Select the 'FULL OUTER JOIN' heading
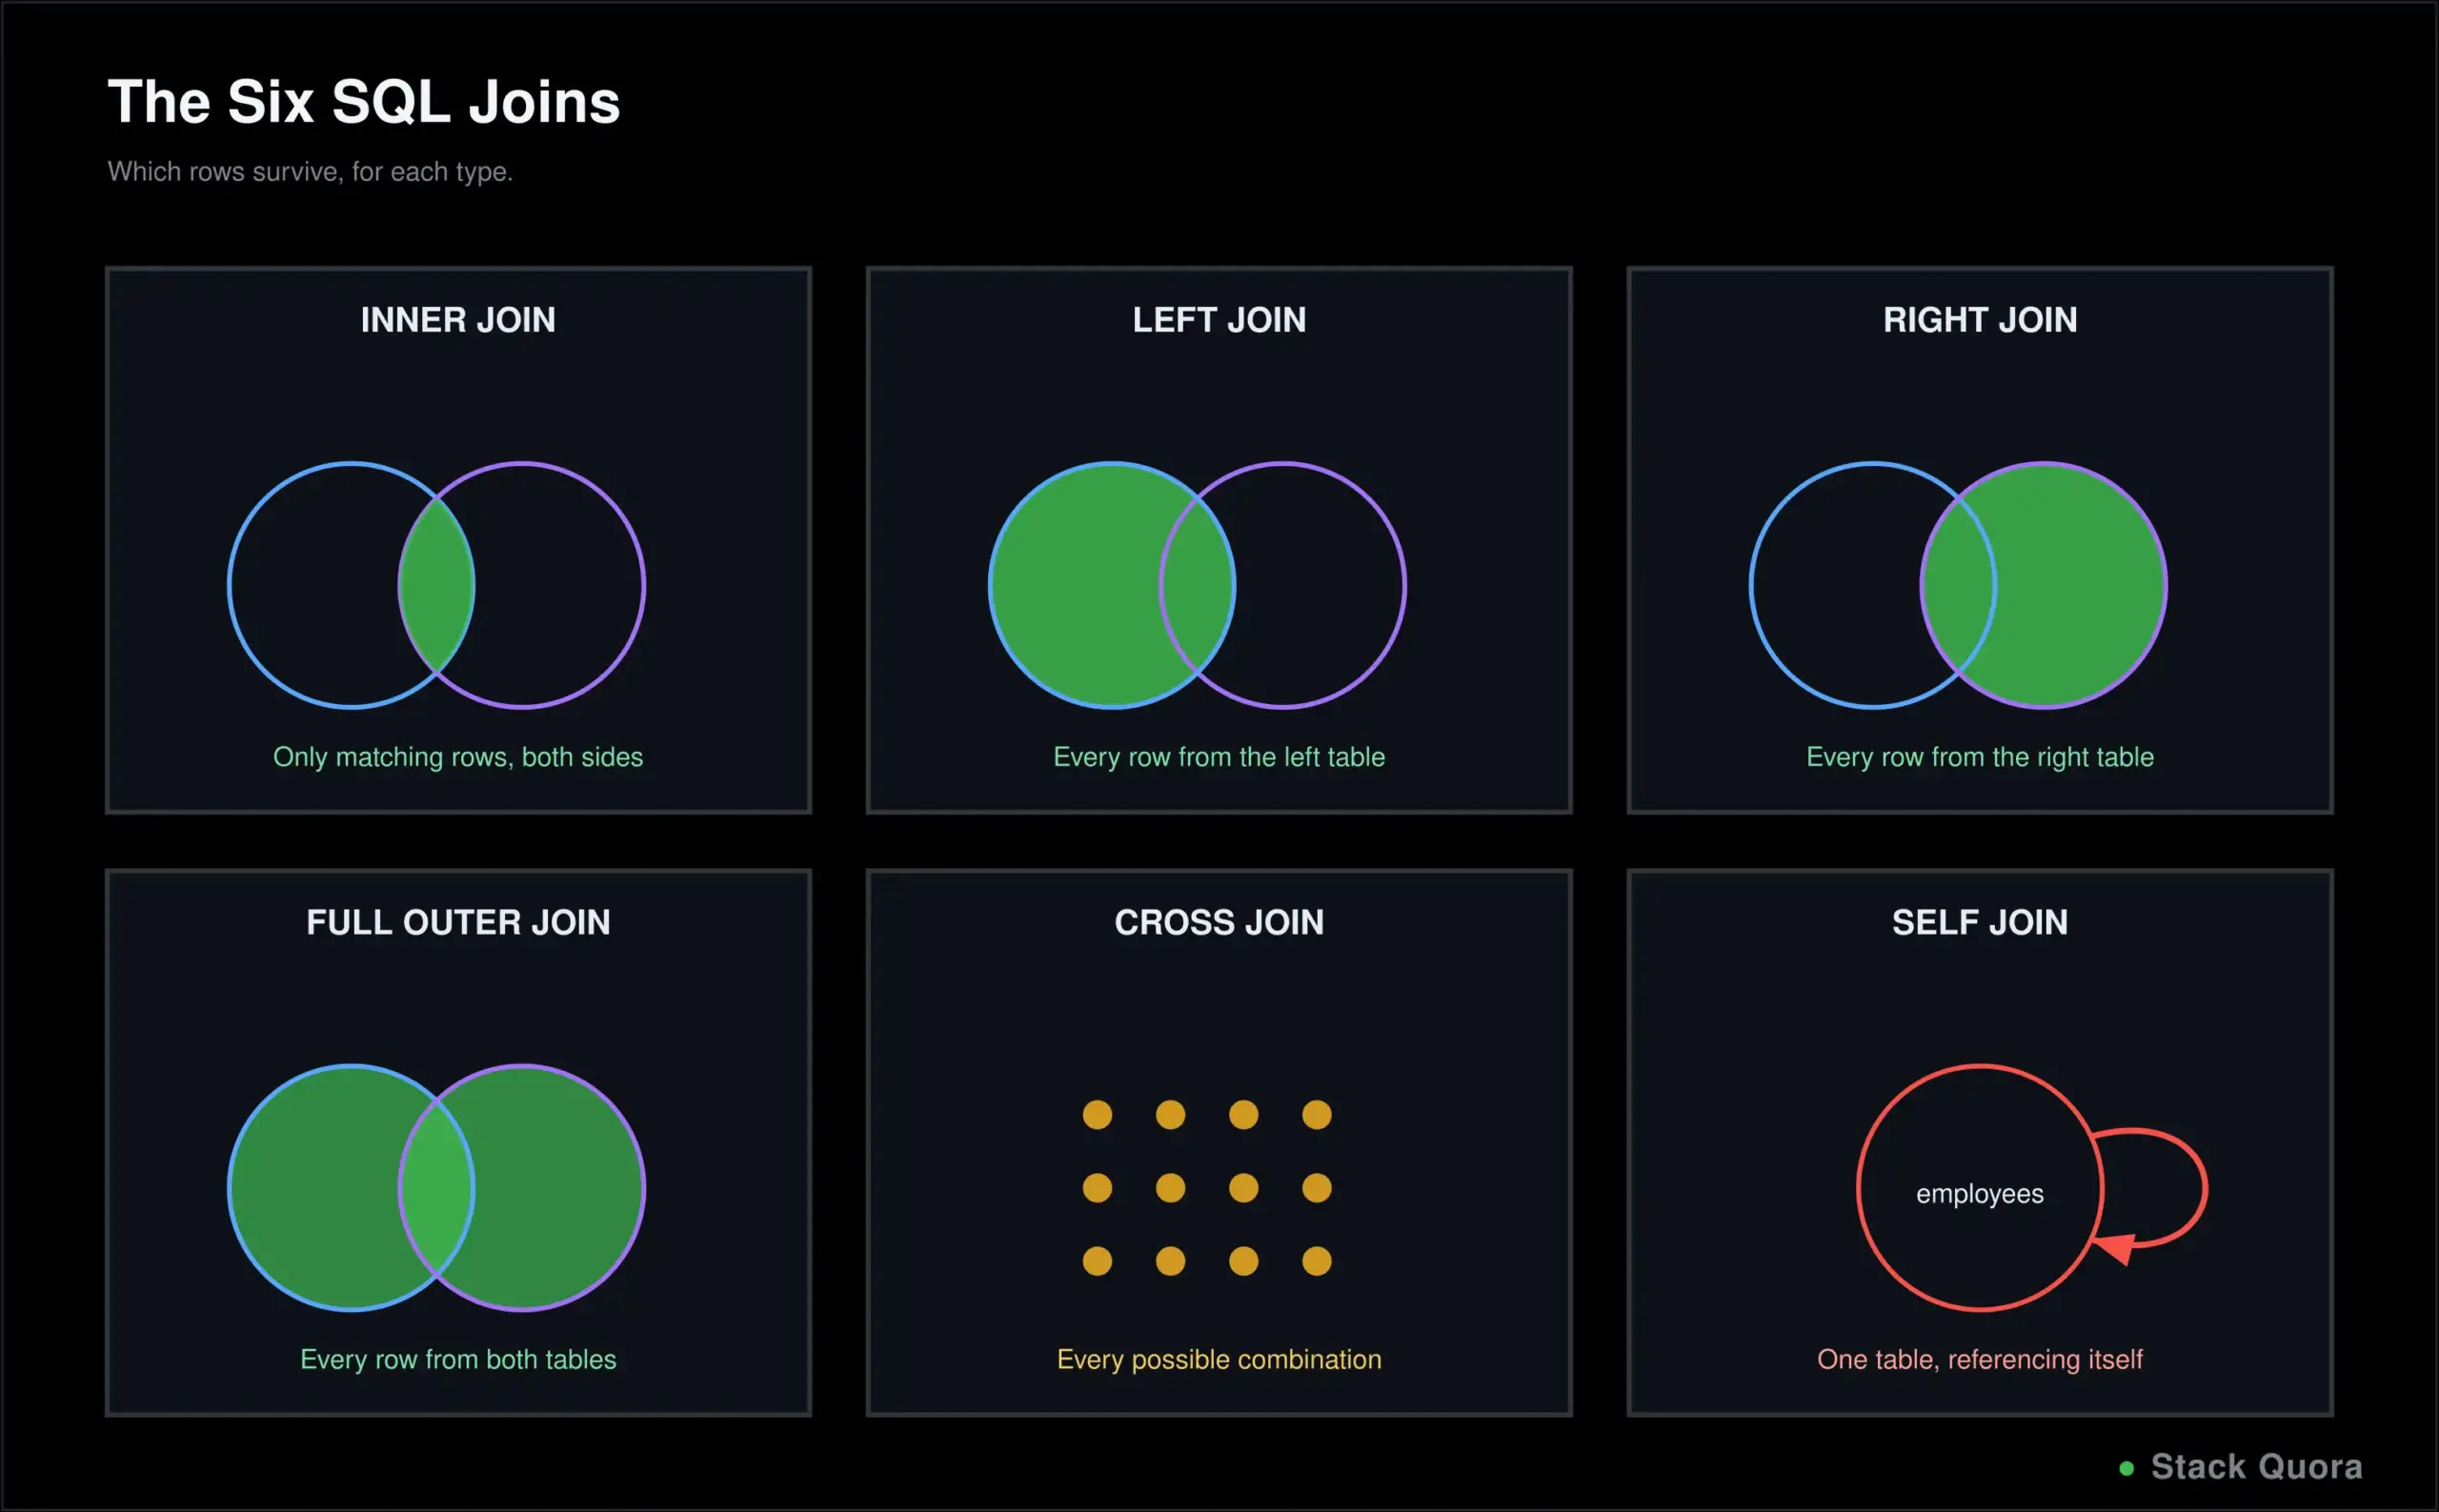The width and height of the screenshot is (2439, 1512). click(x=458, y=922)
